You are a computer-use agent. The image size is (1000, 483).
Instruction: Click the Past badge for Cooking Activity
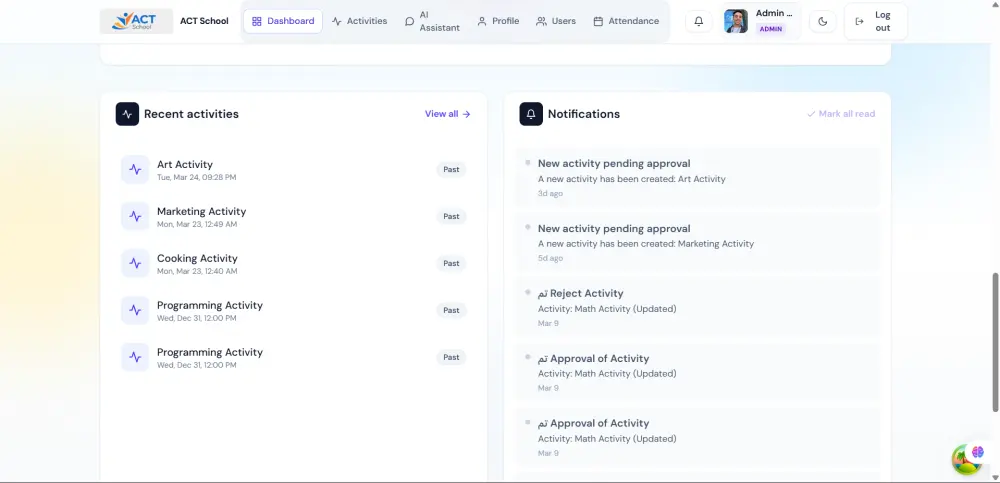click(x=452, y=263)
